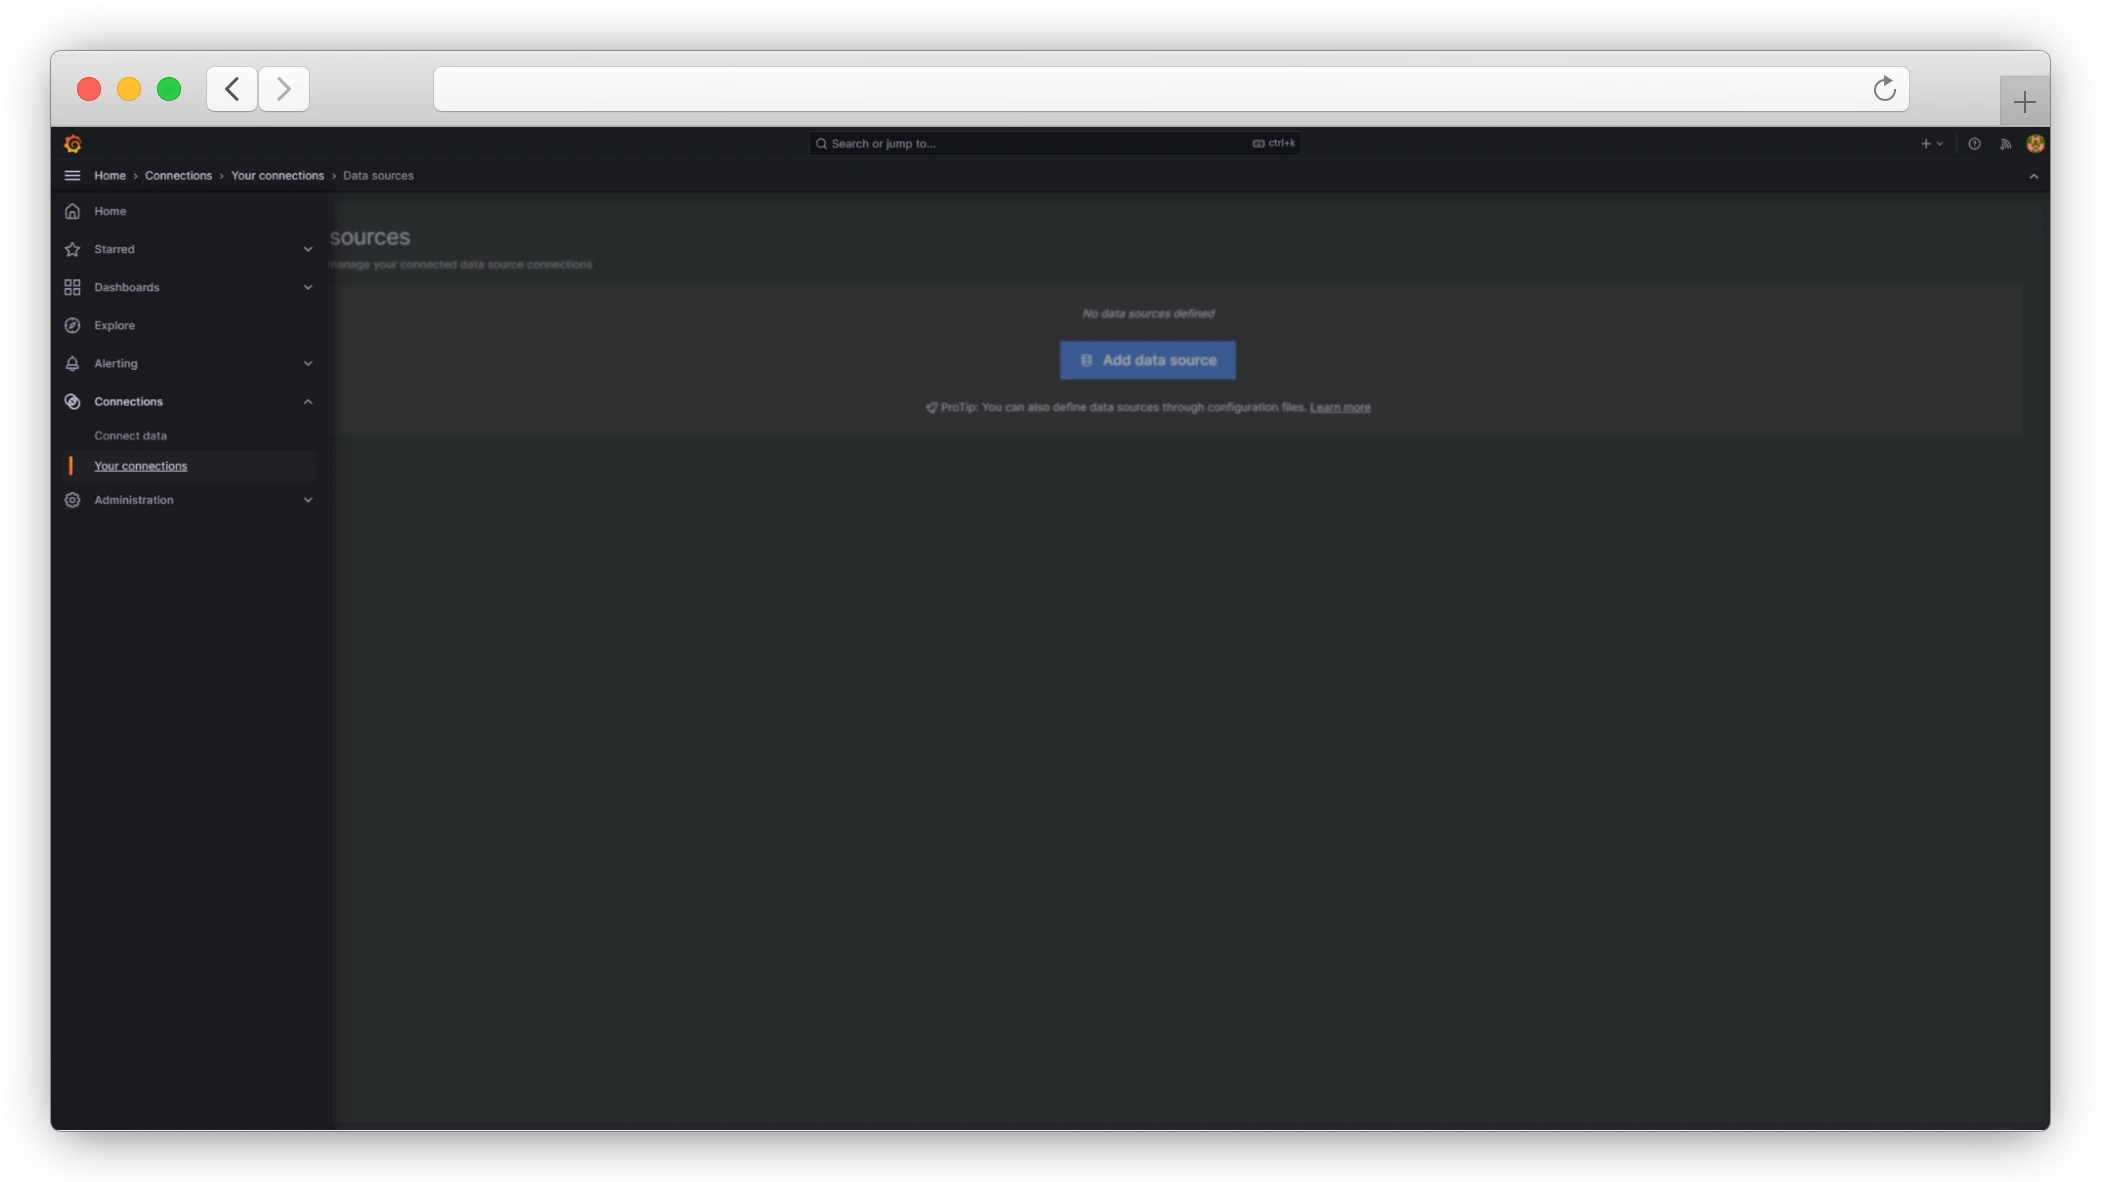This screenshot has width=2101, height=1182.
Task: Collapse the breadcrumb bar with the chevron
Action: click(x=2032, y=176)
